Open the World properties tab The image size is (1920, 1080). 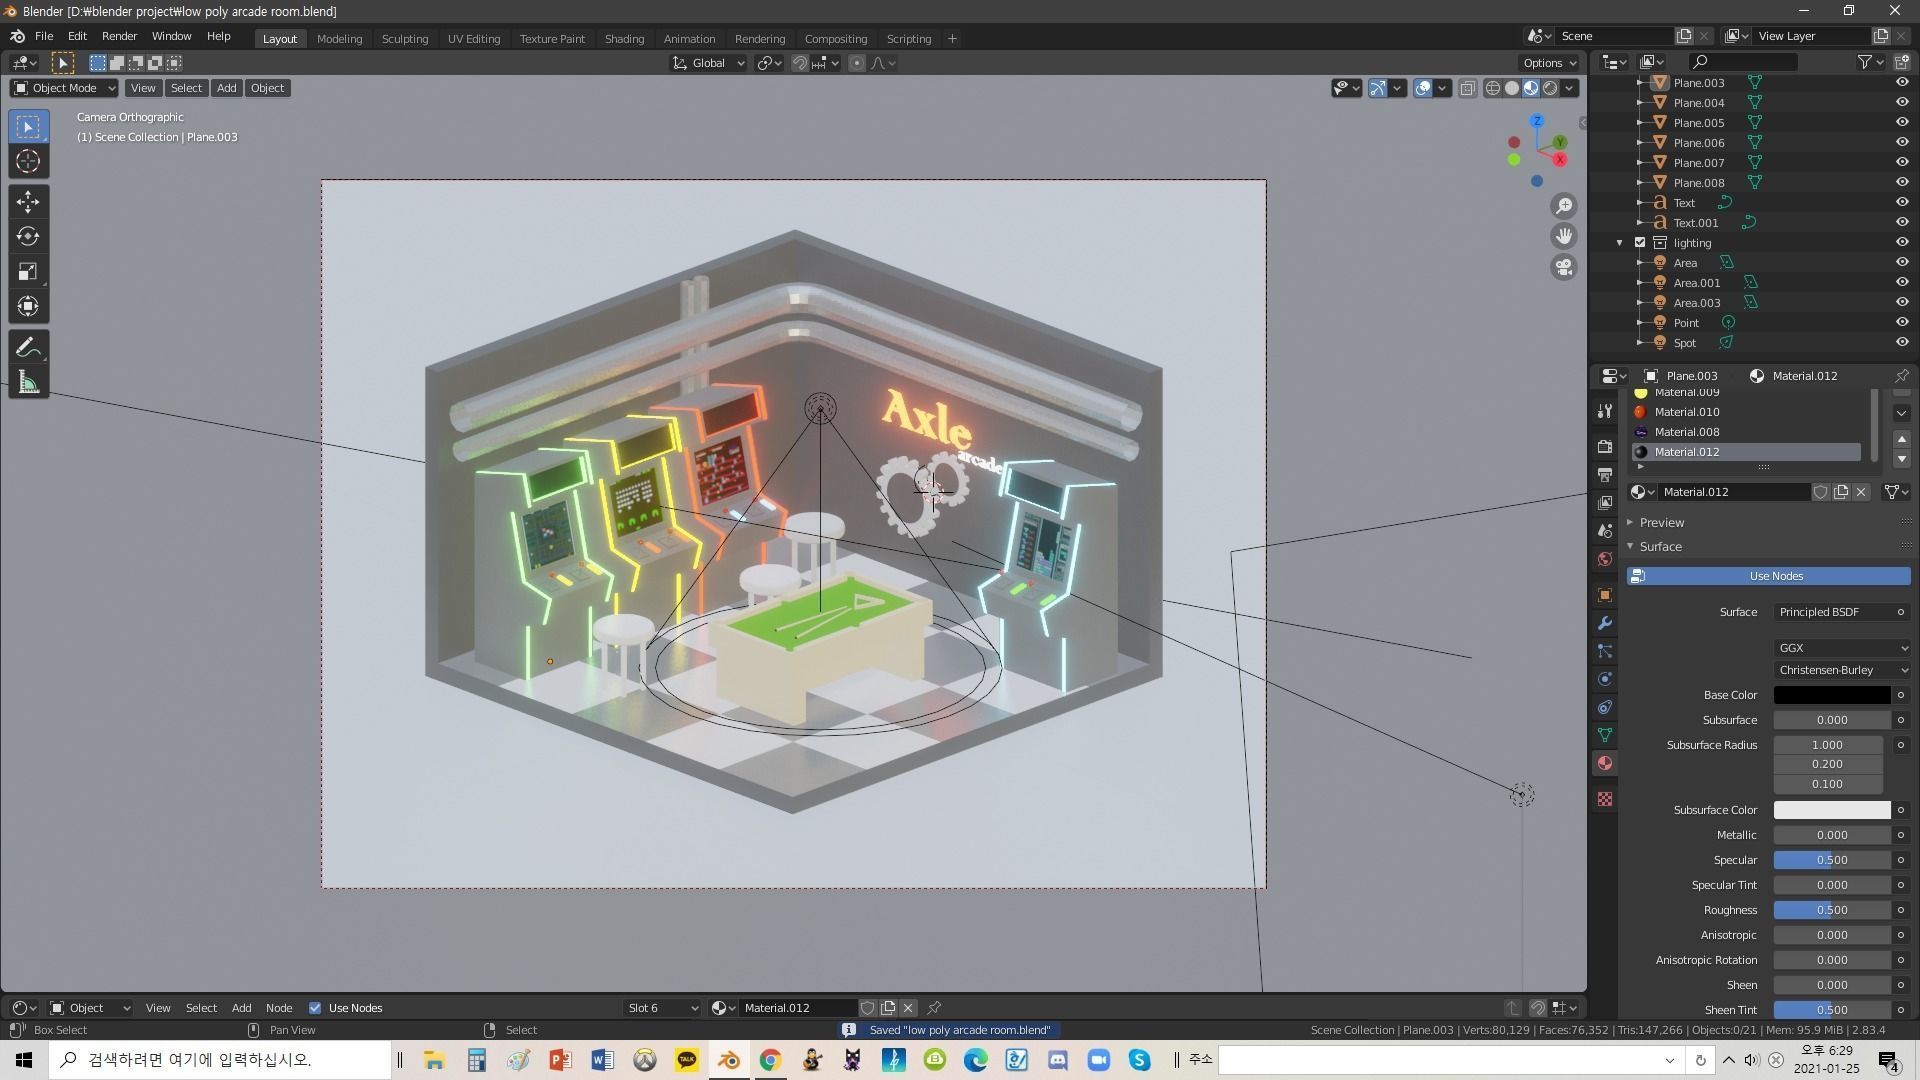pos(1605,559)
